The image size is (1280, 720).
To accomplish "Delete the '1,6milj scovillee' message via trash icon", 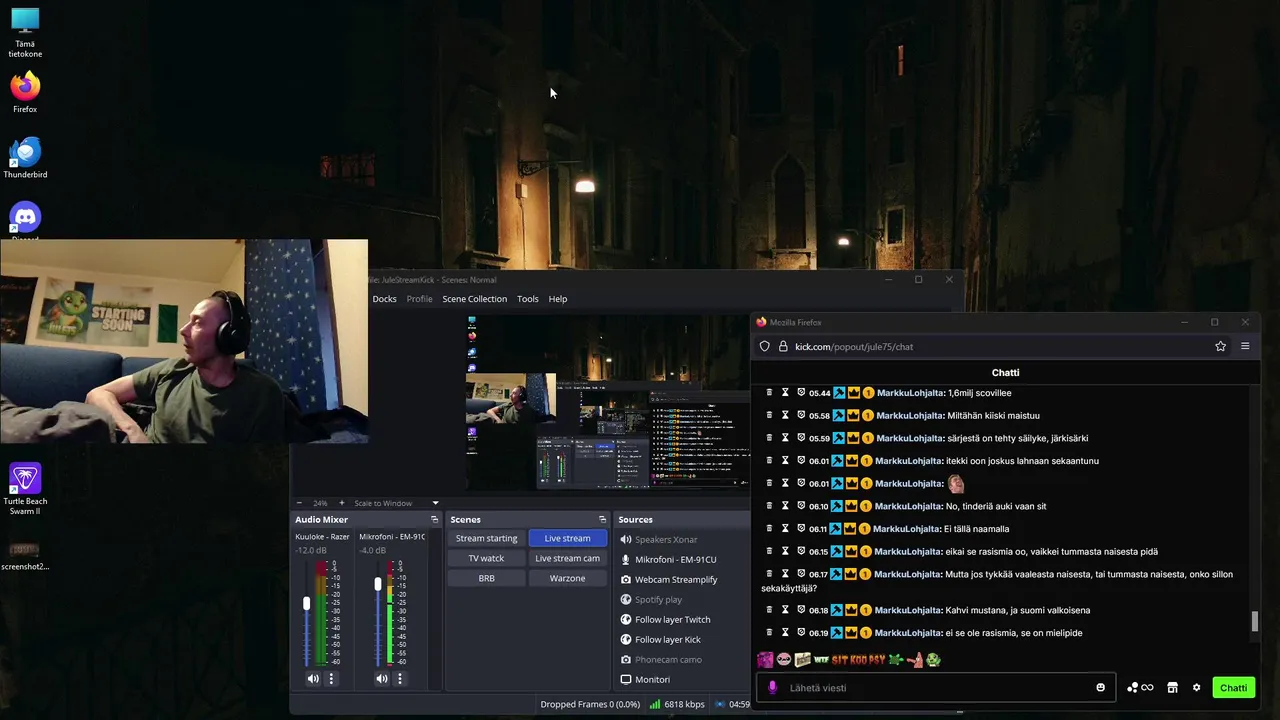I will point(769,392).
